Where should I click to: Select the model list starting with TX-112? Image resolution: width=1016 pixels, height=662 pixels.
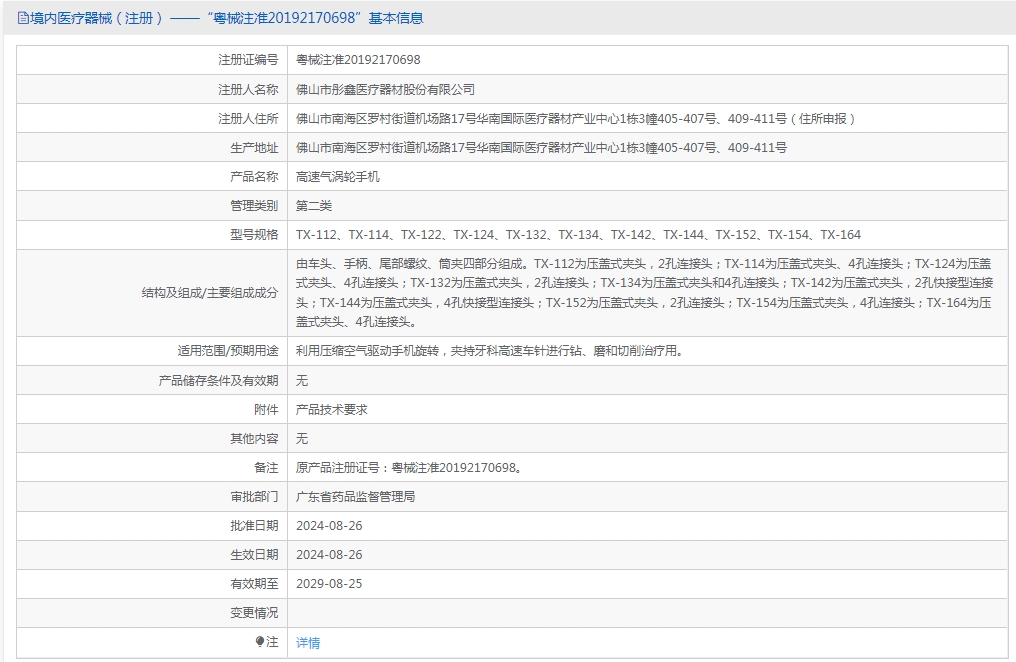(x=578, y=234)
